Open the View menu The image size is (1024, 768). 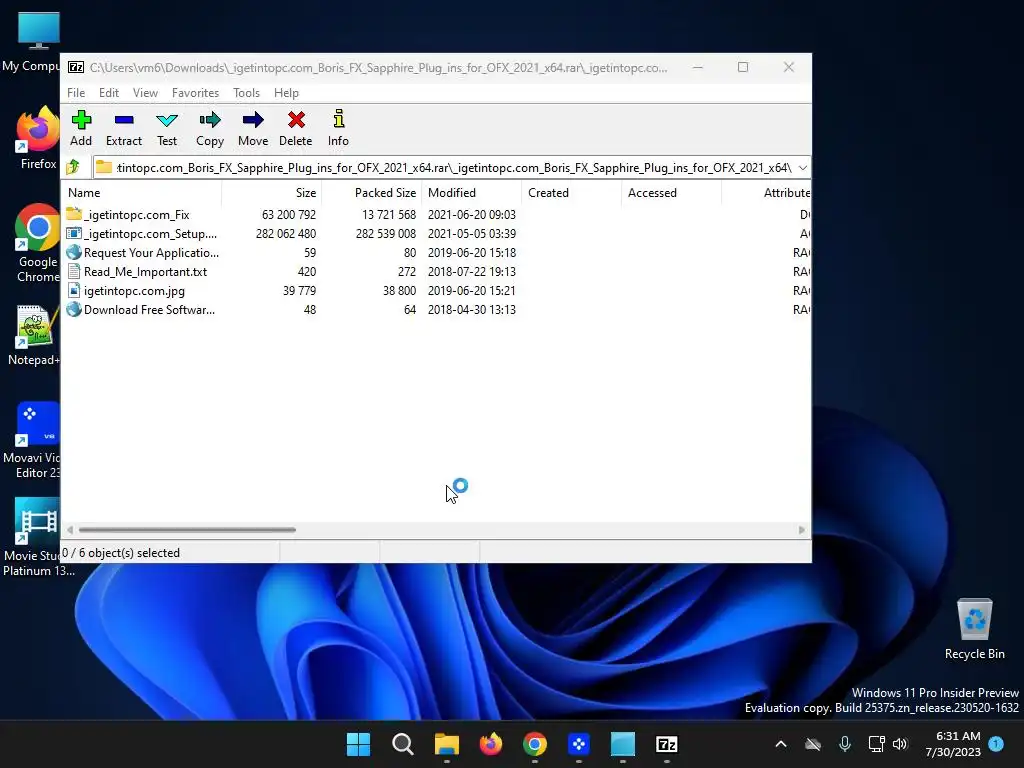pyautogui.click(x=145, y=93)
